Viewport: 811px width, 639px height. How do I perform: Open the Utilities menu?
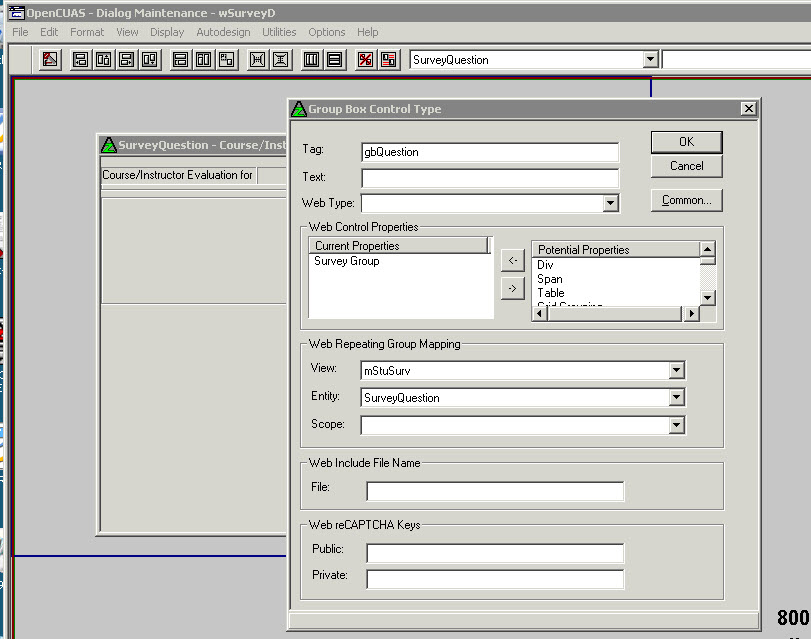point(279,33)
